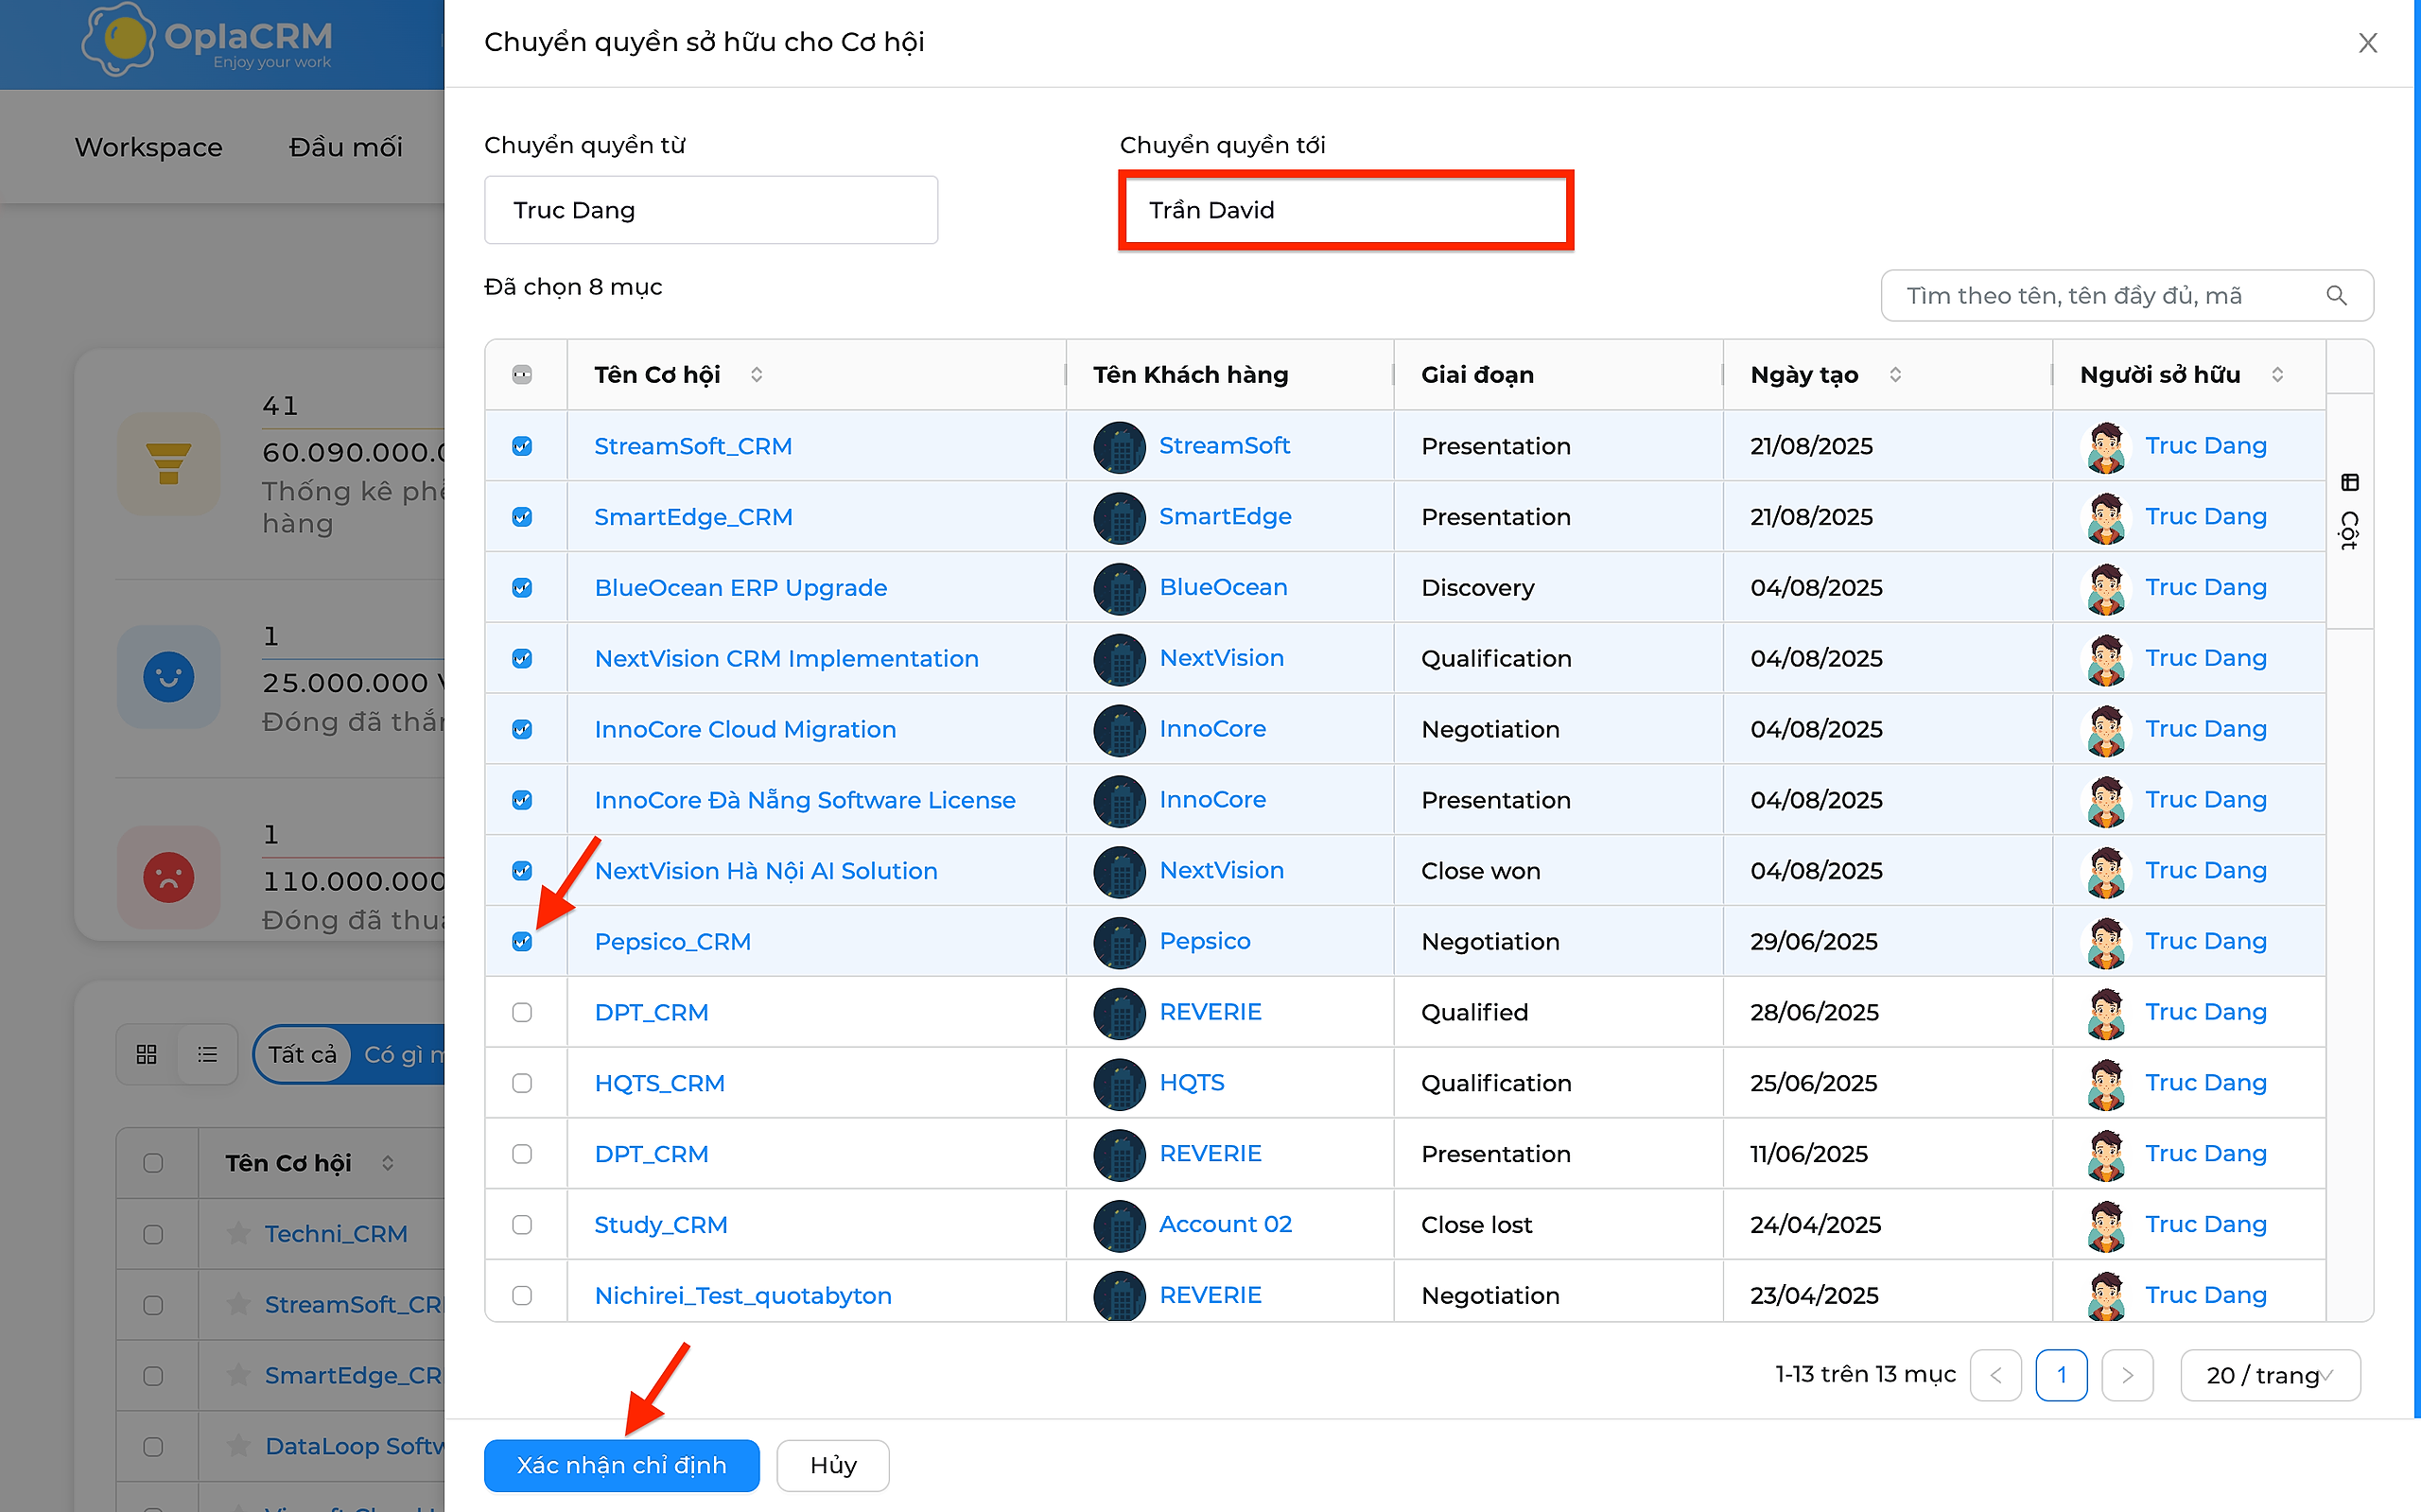Image resolution: width=2421 pixels, height=1512 pixels.
Task: Check the Study_CRM row checkbox
Action: 522,1225
